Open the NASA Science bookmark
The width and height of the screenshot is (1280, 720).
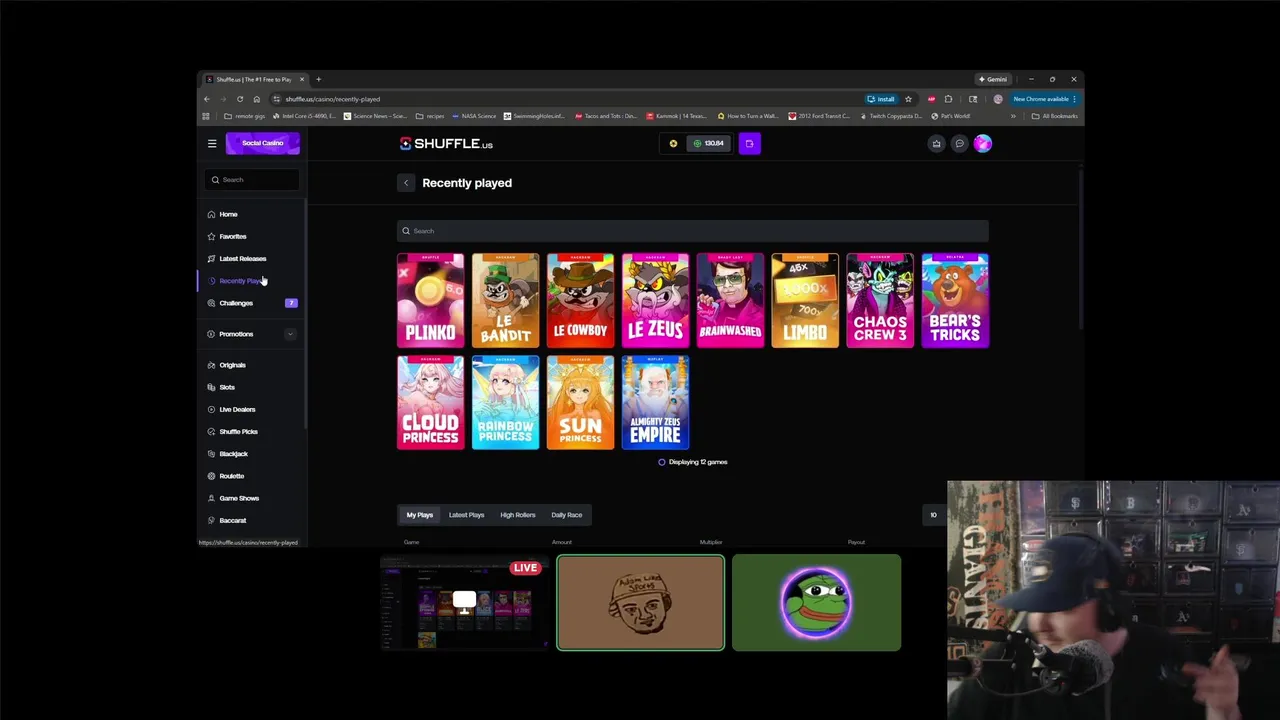(x=474, y=116)
